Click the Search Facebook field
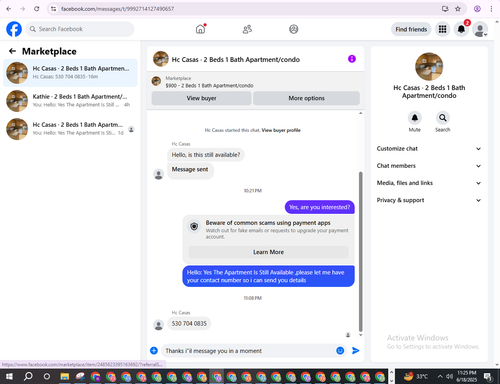Viewport: 500px width, 384px height. (80, 29)
